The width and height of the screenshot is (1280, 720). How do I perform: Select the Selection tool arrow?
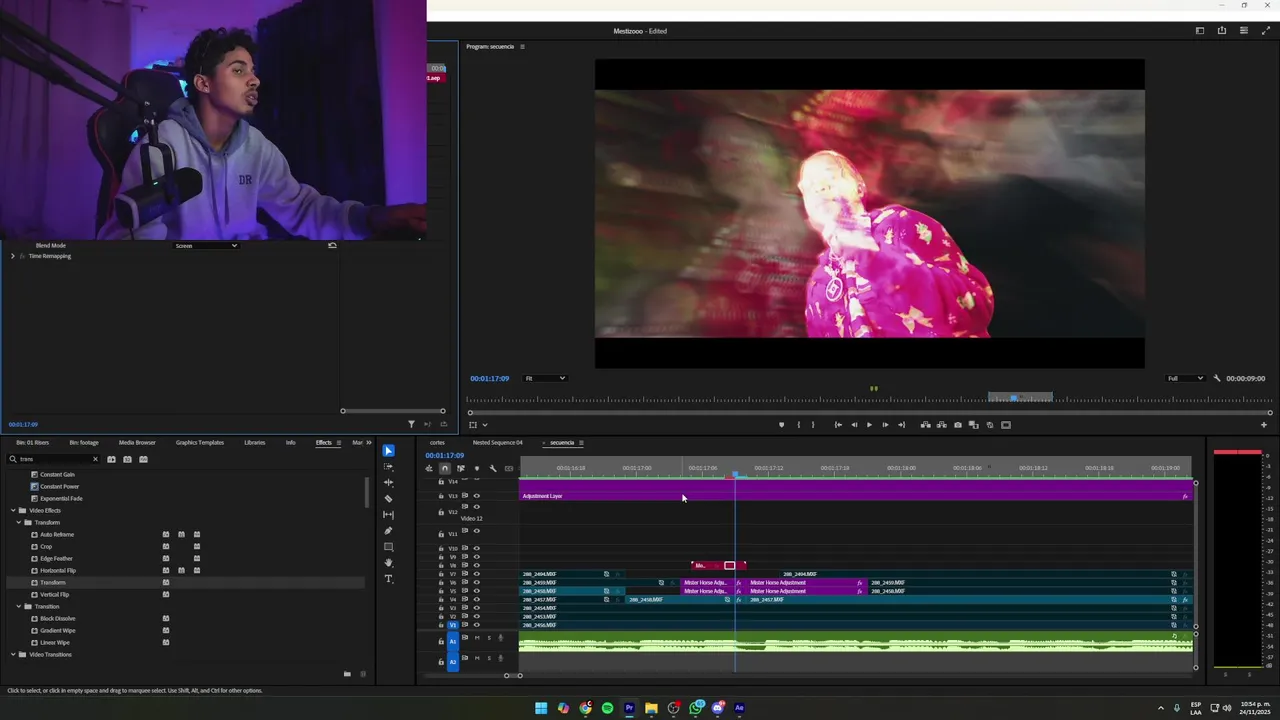tap(388, 451)
